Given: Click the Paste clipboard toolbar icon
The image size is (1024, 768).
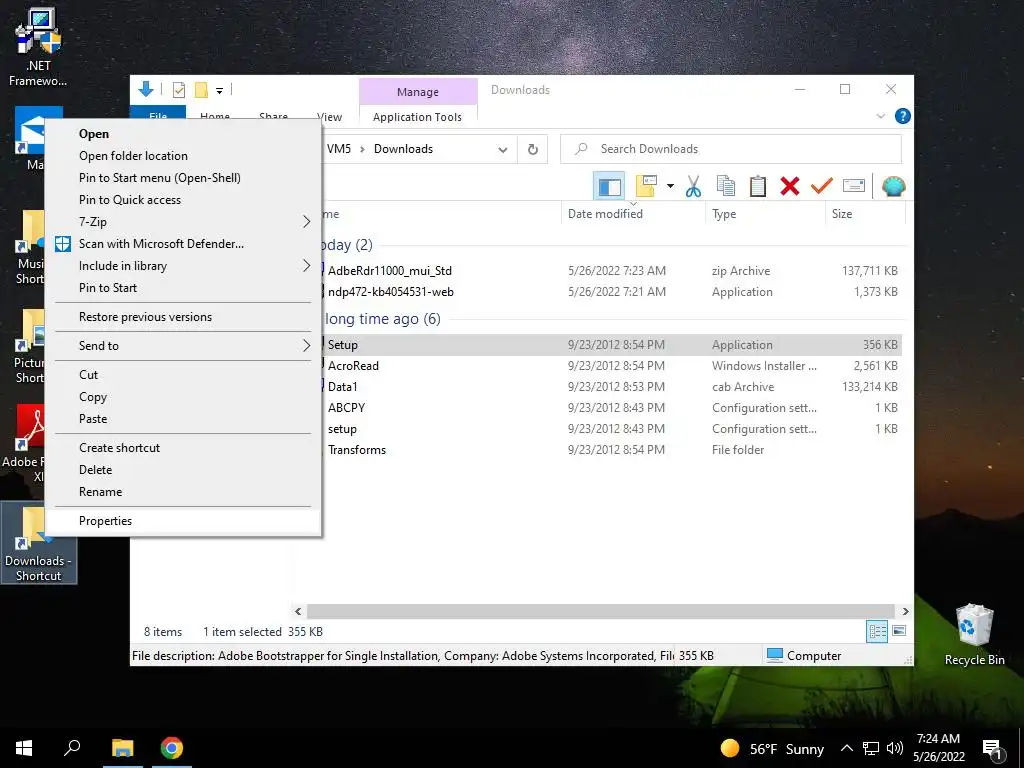Looking at the screenshot, I should (758, 186).
